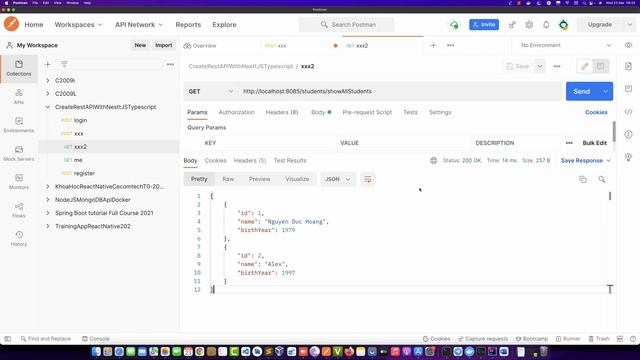Expand the C2009L collection
The height and width of the screenshot is (360, 640).
tap(48, 93)
